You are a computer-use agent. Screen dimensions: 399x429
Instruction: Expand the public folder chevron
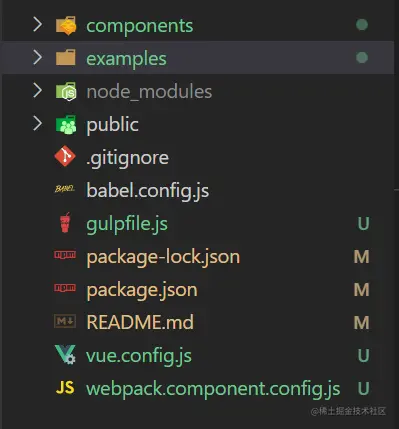click(38, 123)
